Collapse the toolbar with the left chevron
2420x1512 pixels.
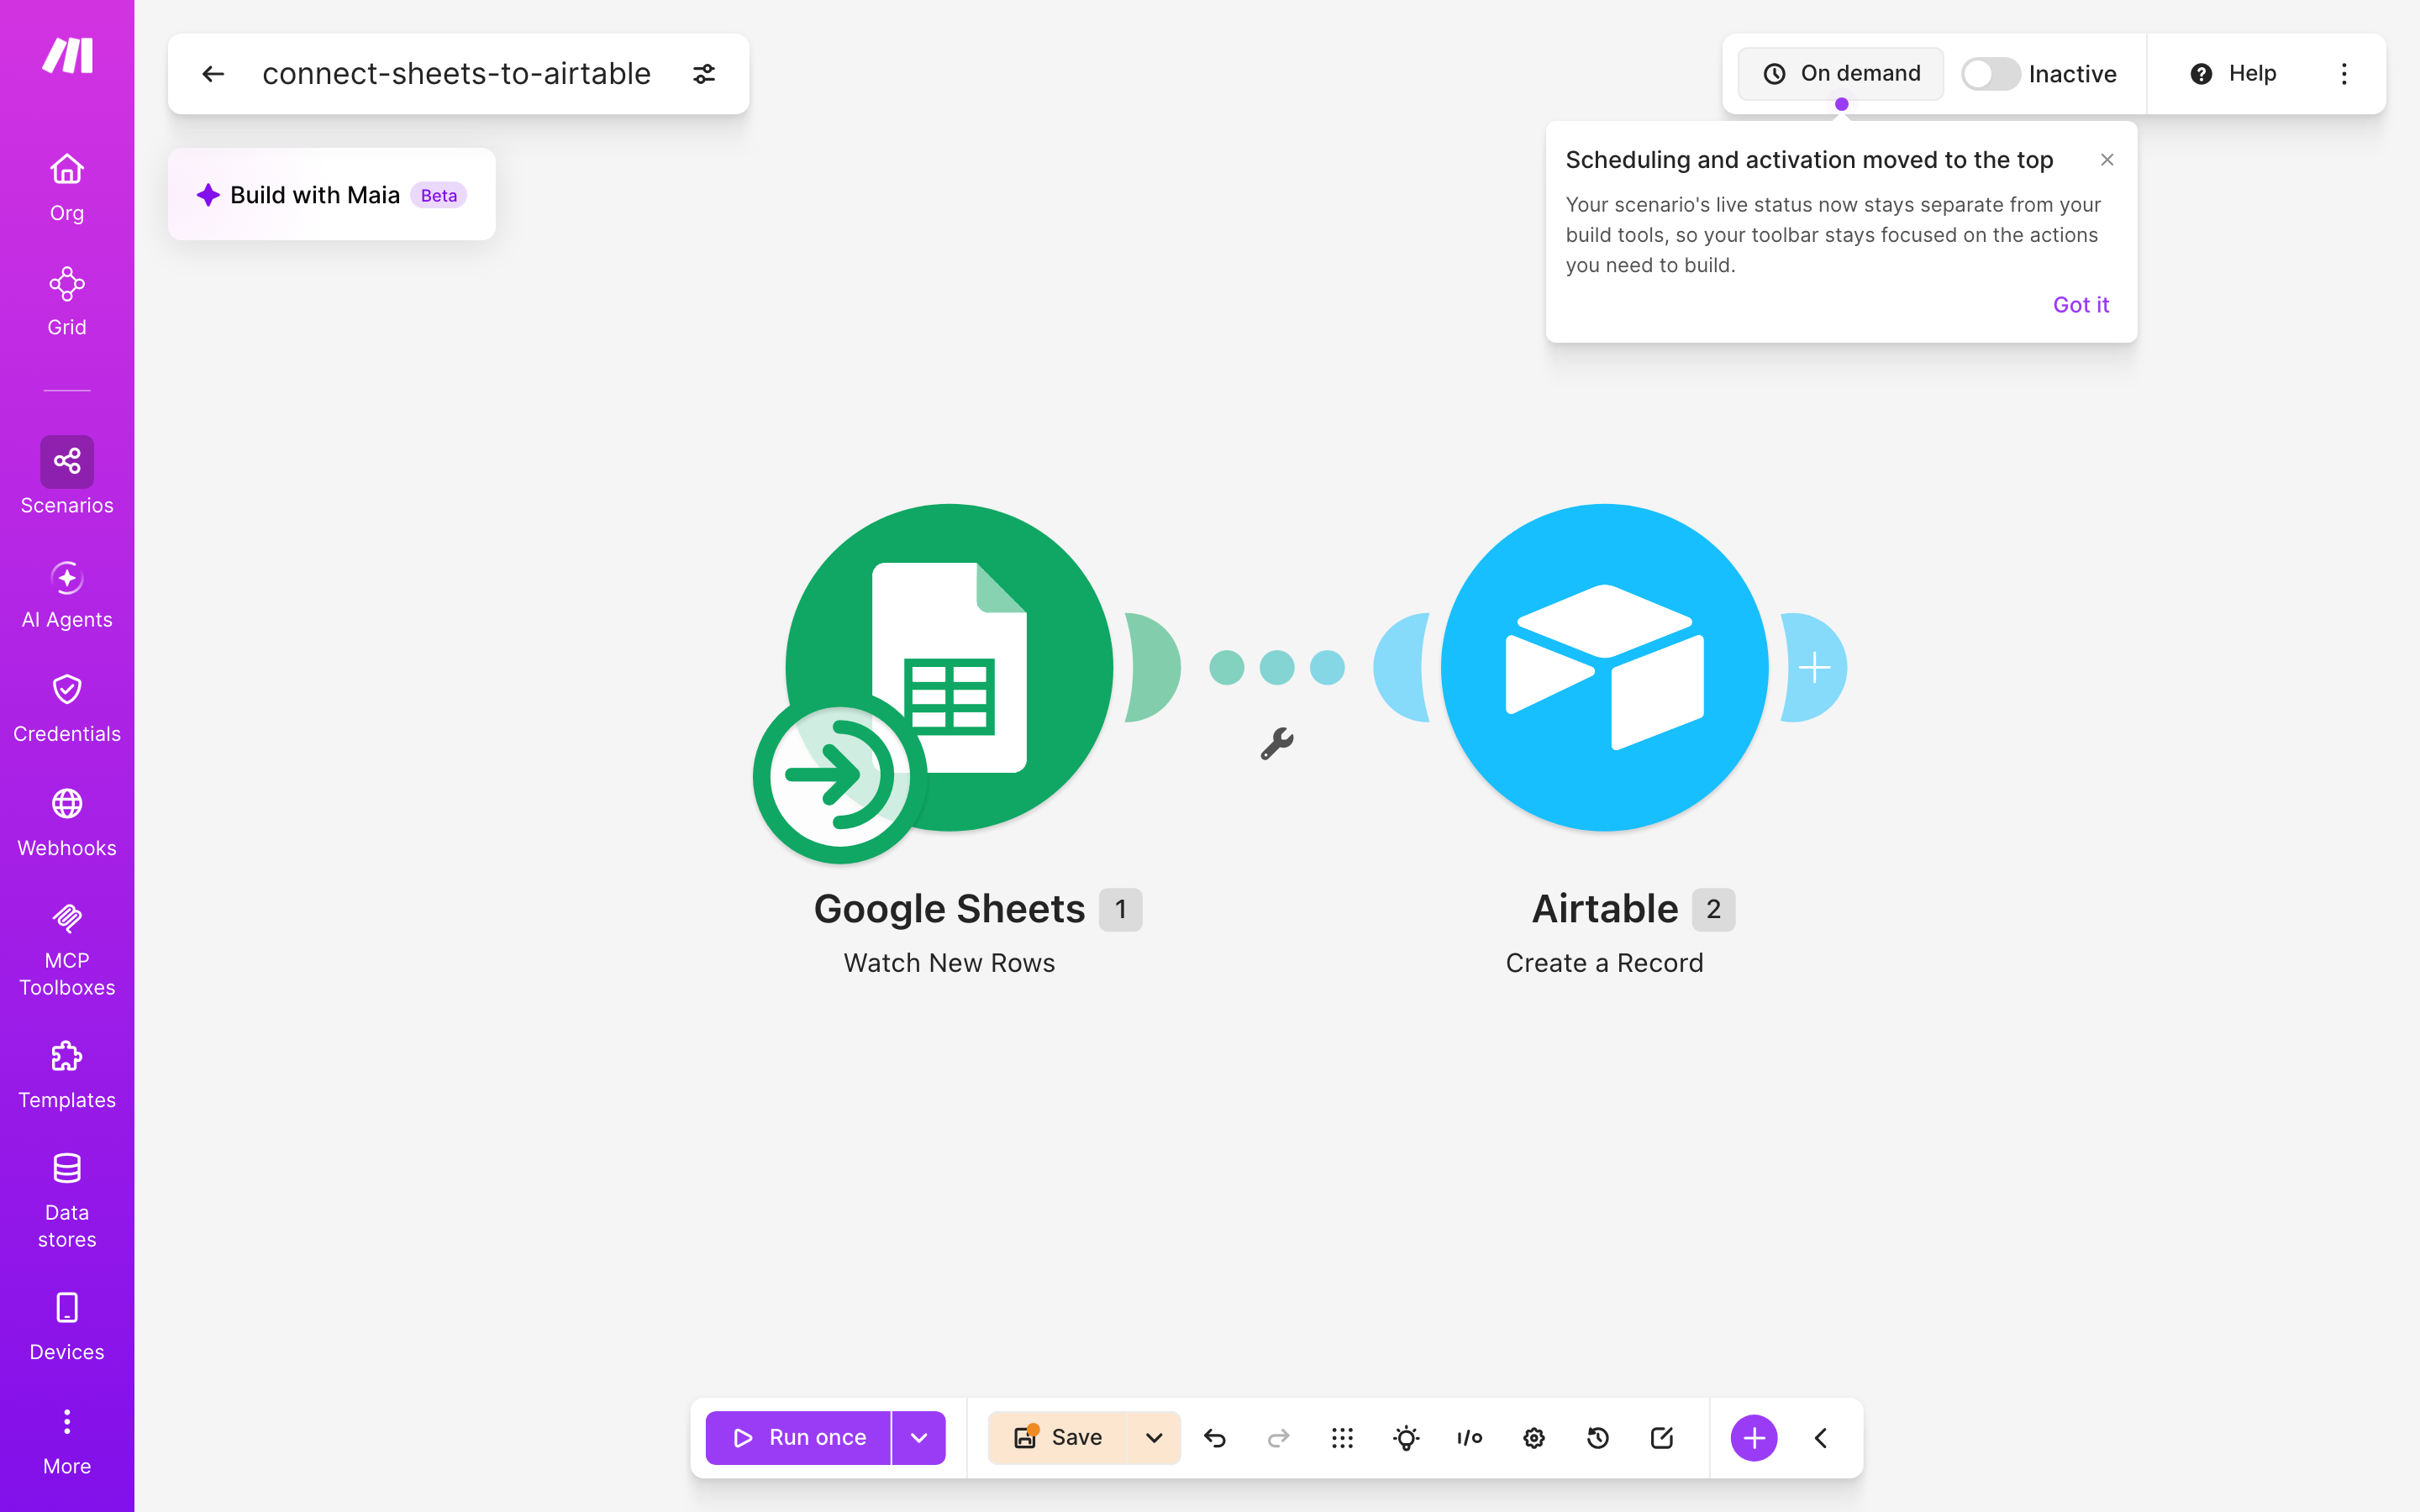[x=1821, y=1438]
